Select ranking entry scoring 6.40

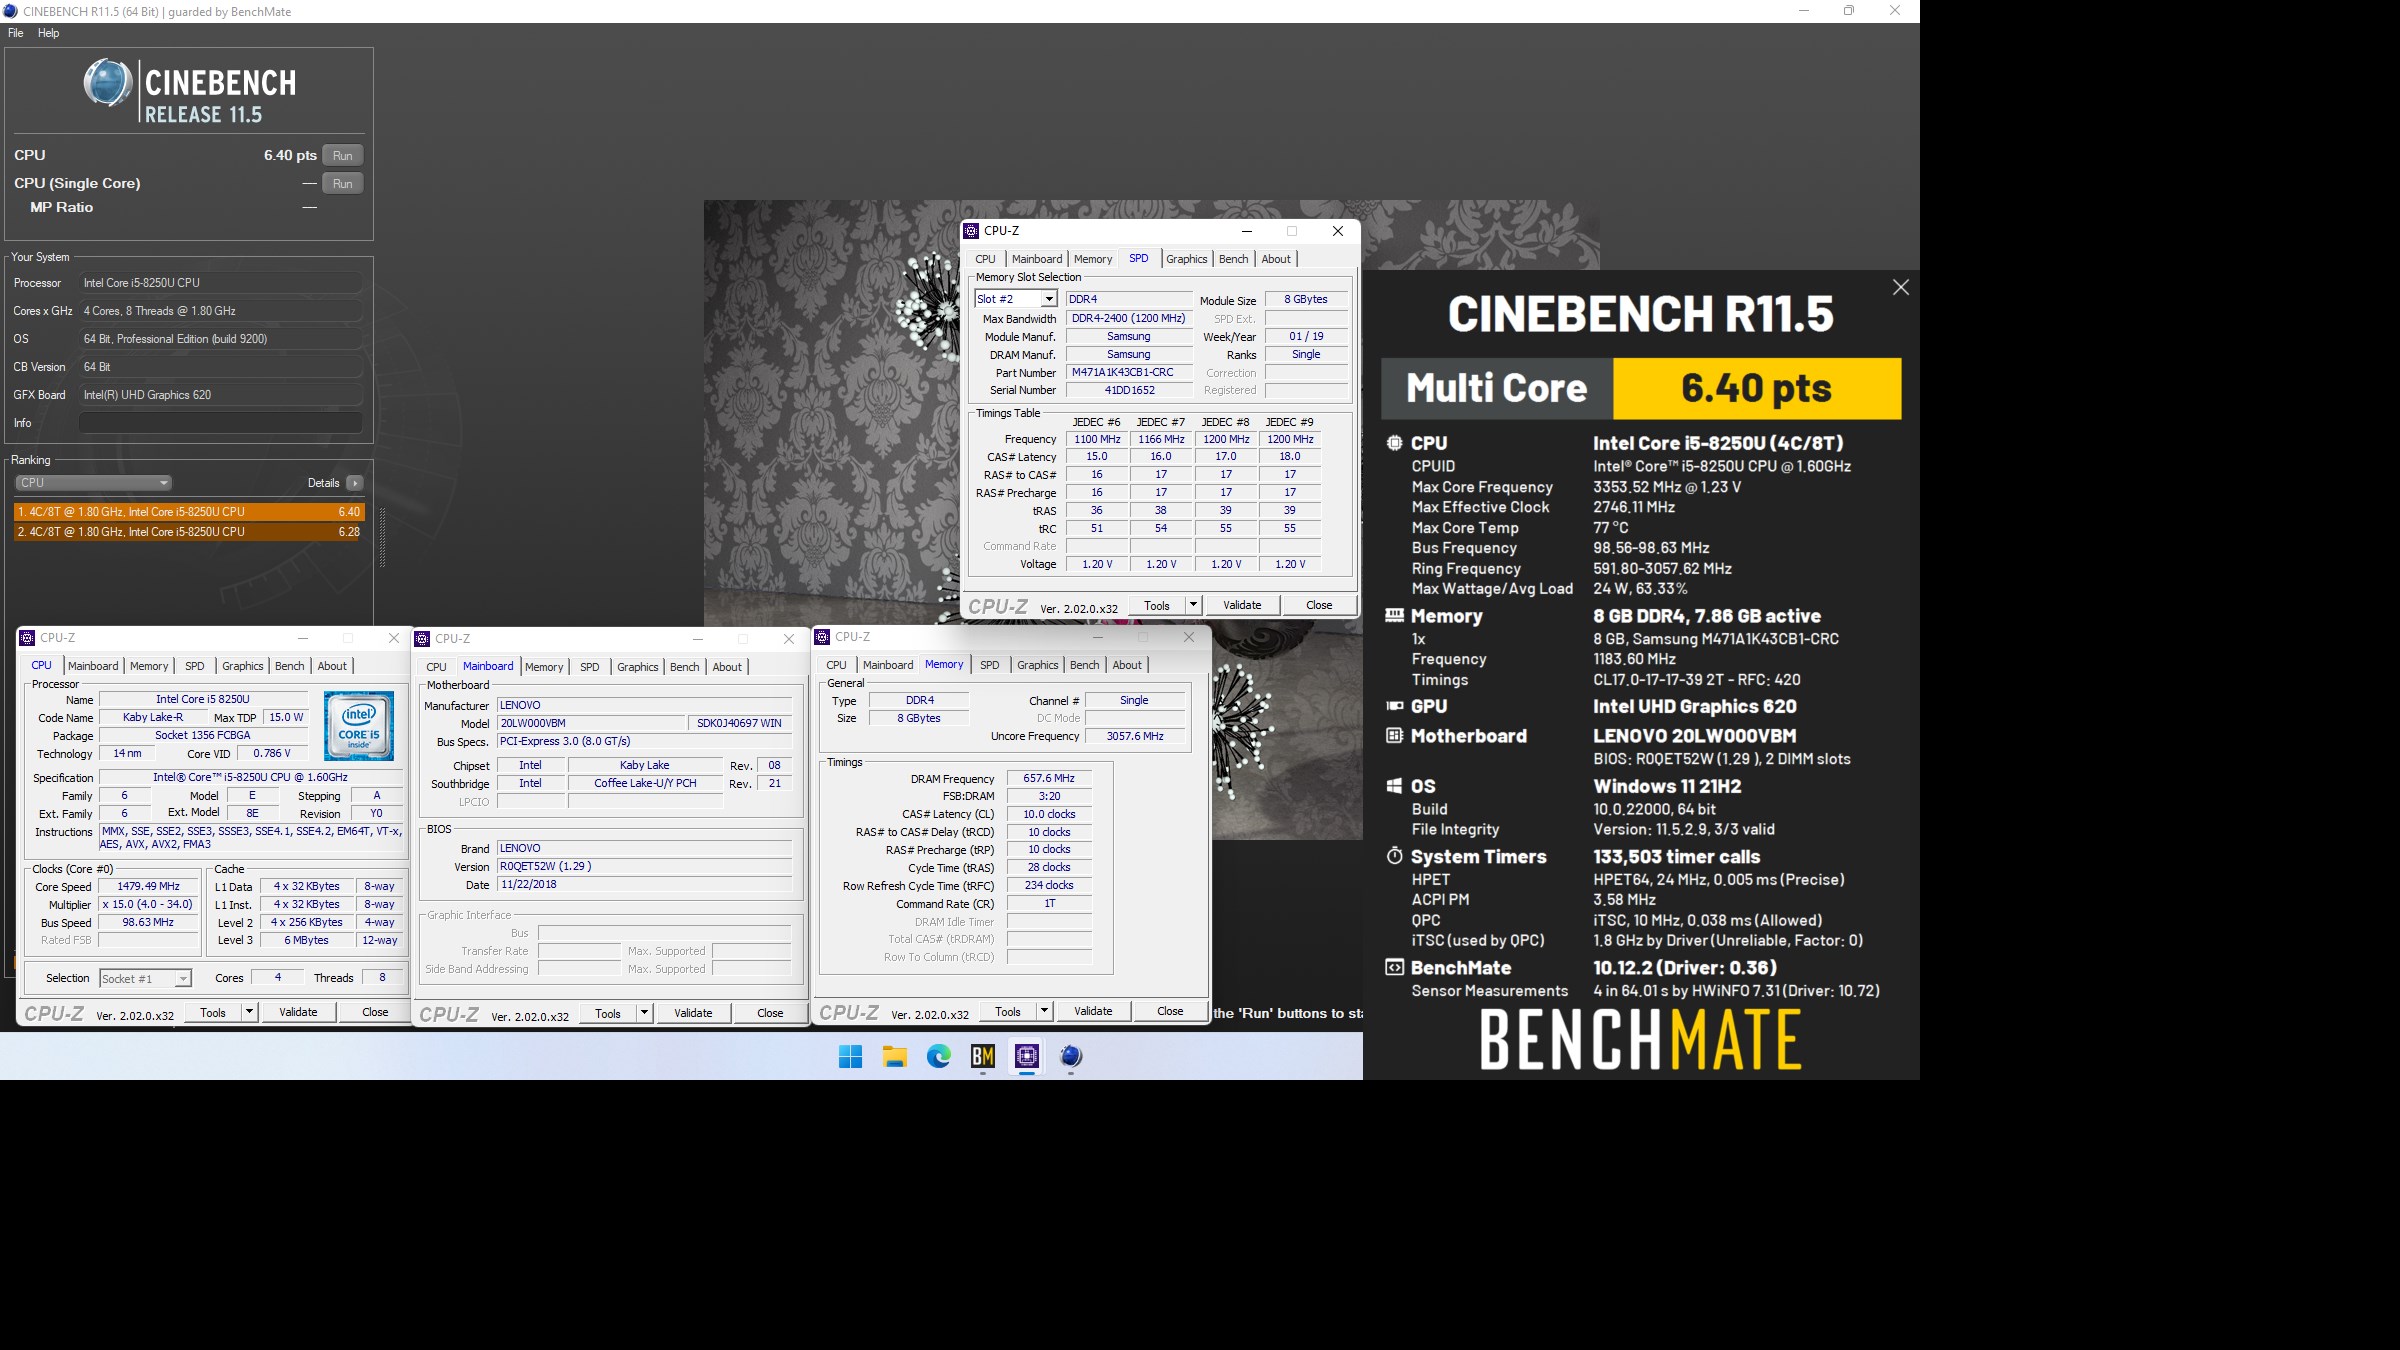coord(189,511)
